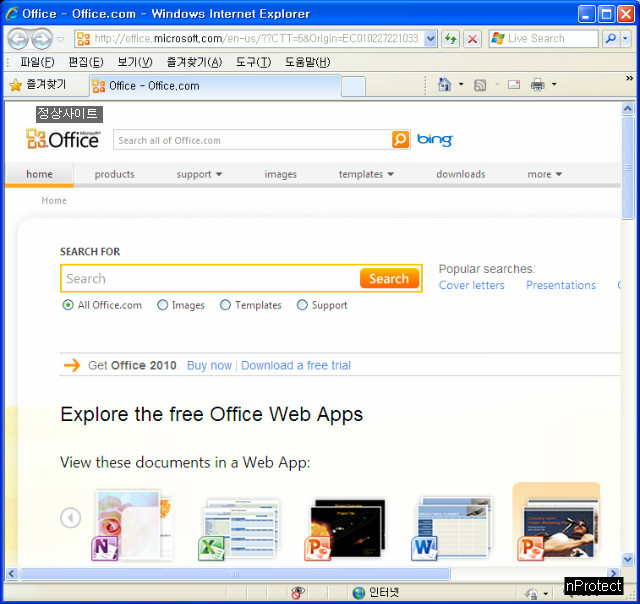Expand the Home button dropdown arrow
The image size is (640, 604).
coord(461,84)
